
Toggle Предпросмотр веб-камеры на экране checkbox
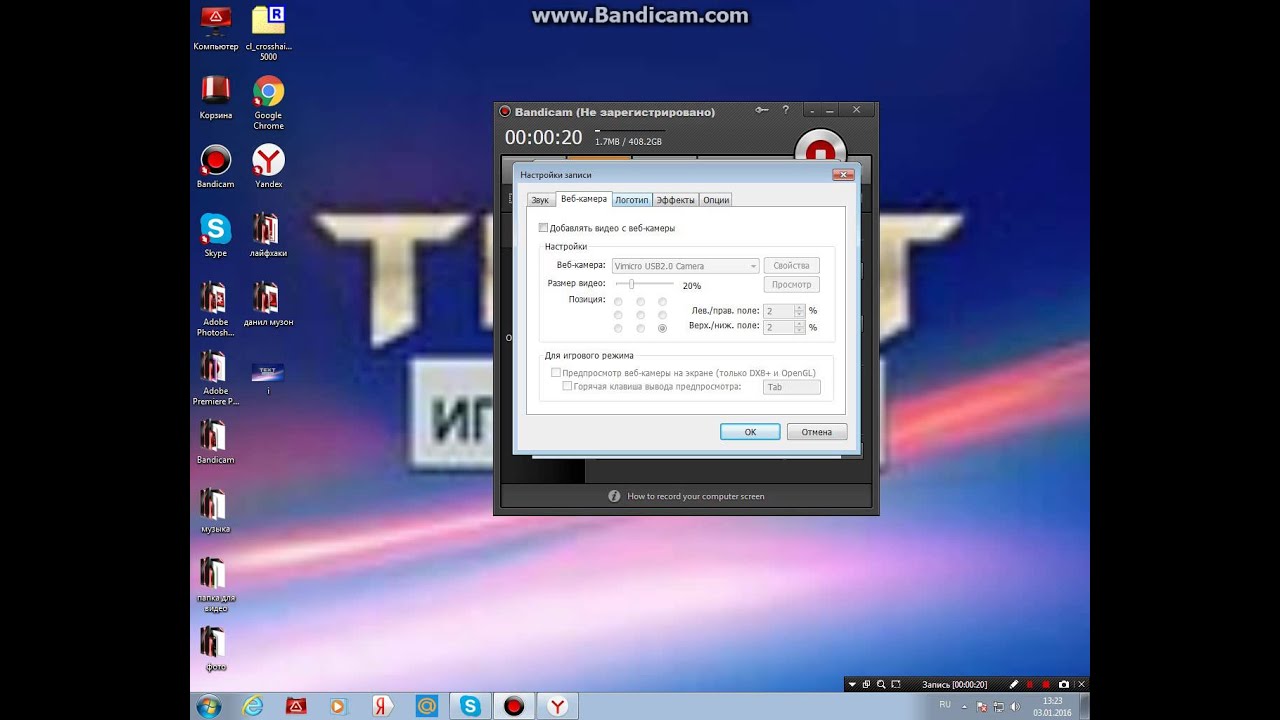pos(556,373)
